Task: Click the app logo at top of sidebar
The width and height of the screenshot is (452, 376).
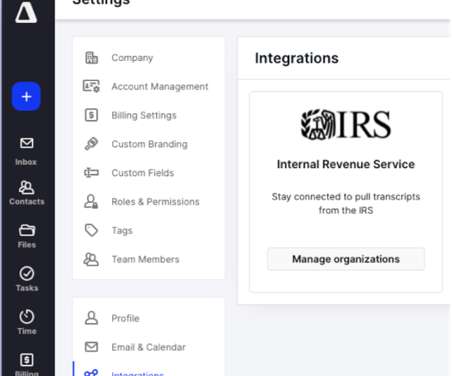Action: [26, 12]
